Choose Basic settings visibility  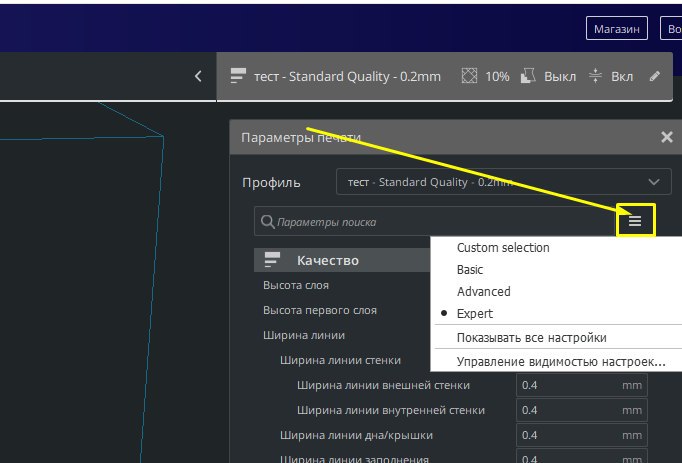pyautogui.click(x=470, y=270)
